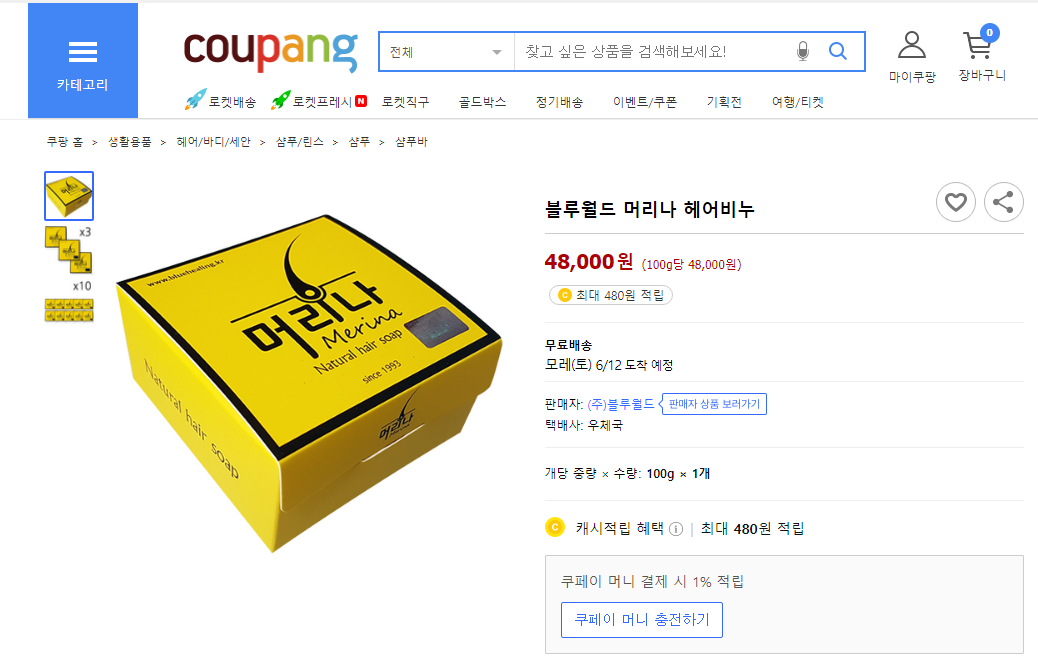Add product to wishlist with heart icon
This screenshot has height=661, width=1038.
coord(955,202)
